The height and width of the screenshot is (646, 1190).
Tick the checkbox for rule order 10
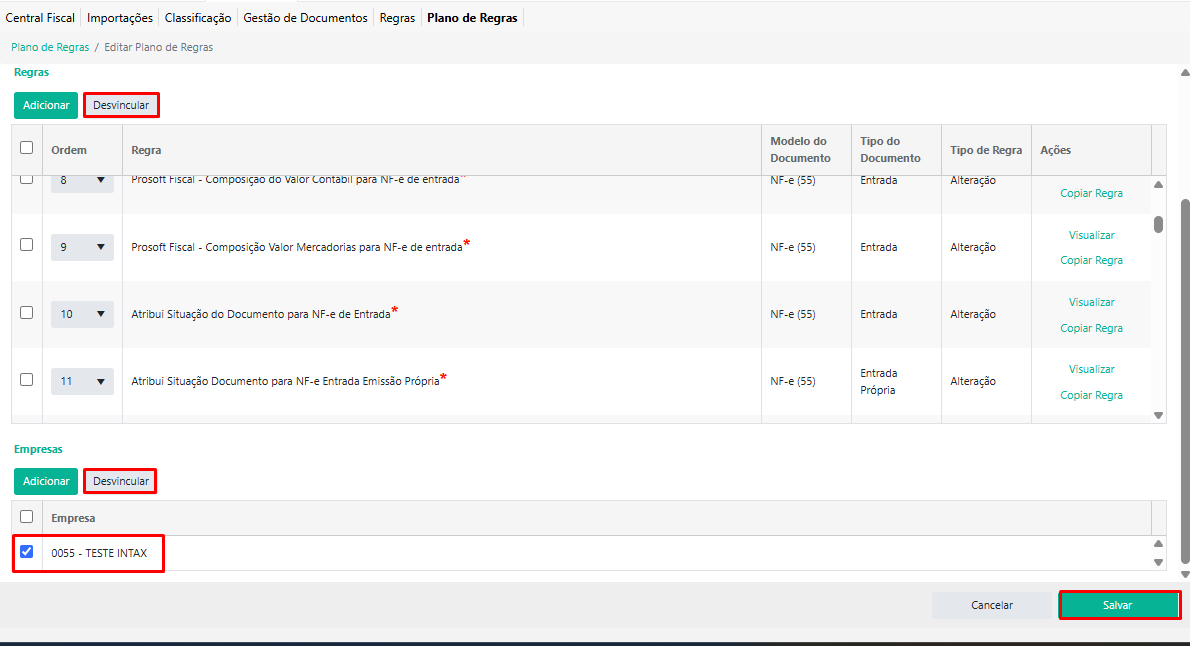[x=27, y=312]
